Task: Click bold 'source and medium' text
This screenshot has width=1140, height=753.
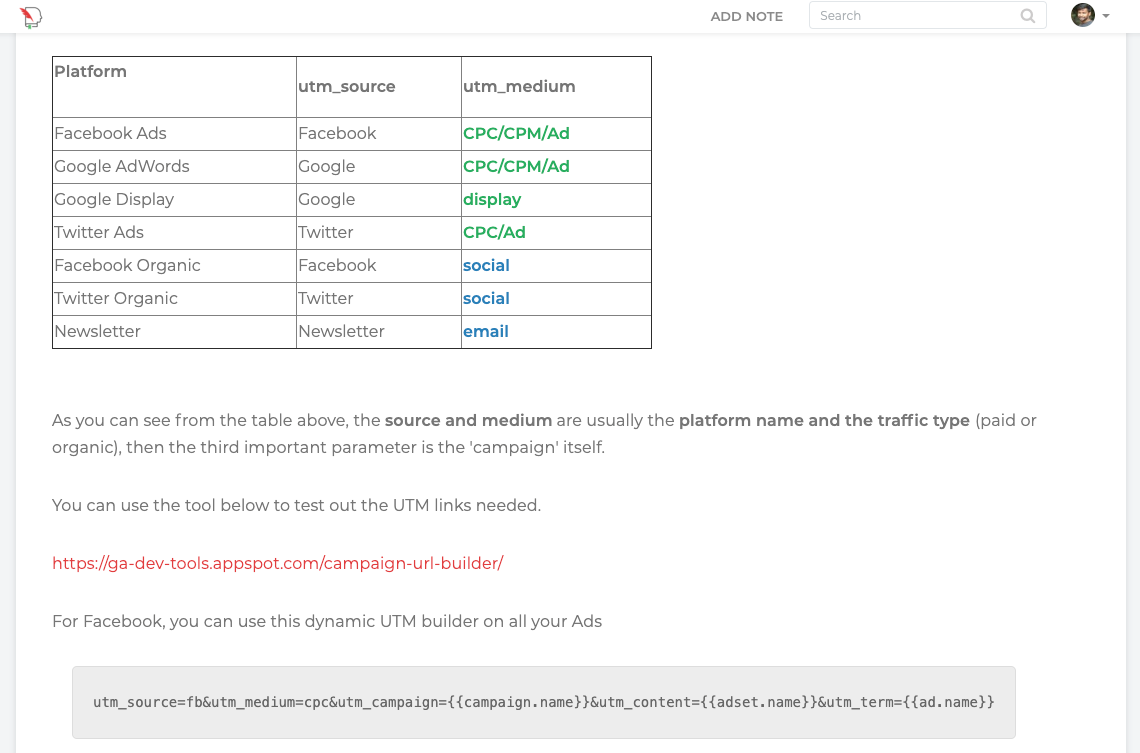Action: pos(468,421)
